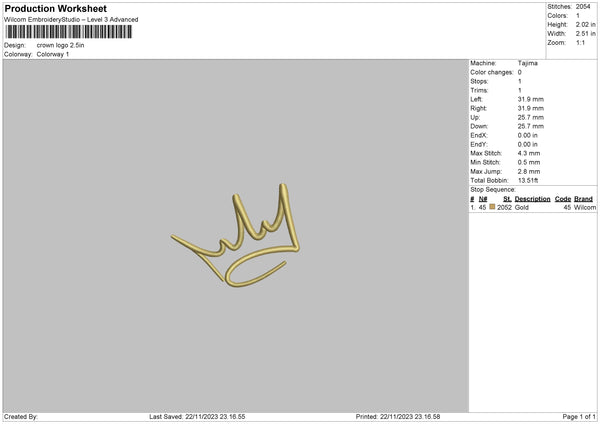
Task: Click the Stop Sequence heading
Action: (x=493, y=190)
